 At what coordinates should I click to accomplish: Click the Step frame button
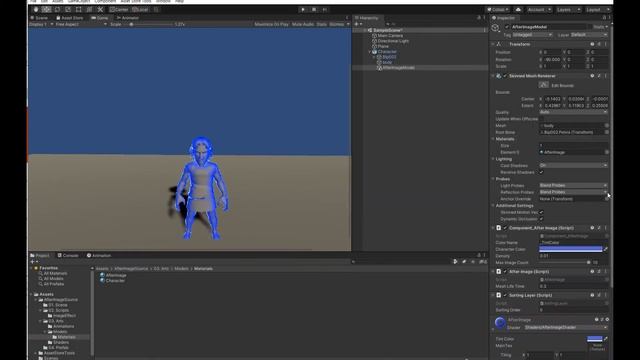(x=325, y=9)
